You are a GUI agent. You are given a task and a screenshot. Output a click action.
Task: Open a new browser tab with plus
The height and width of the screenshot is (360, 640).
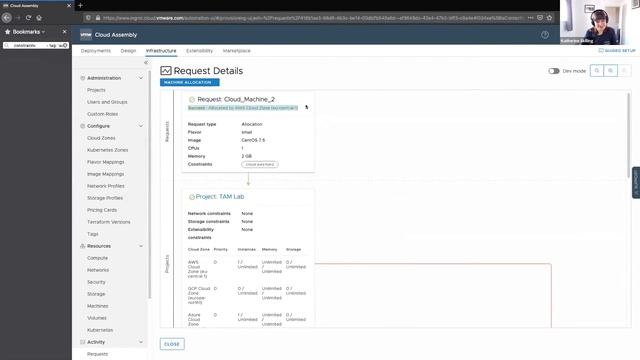(80, 5)
